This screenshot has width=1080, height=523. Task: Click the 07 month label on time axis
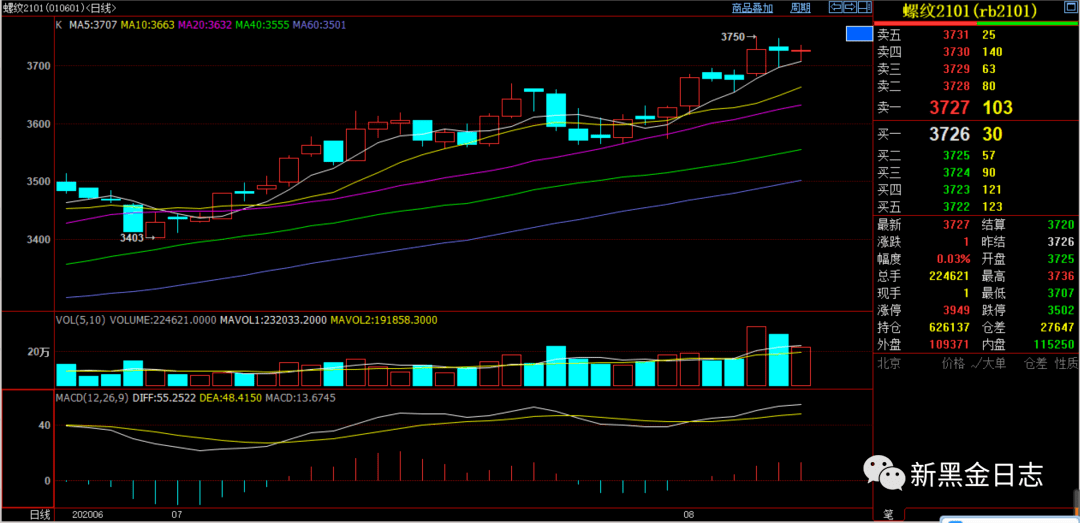pos(177,515)
